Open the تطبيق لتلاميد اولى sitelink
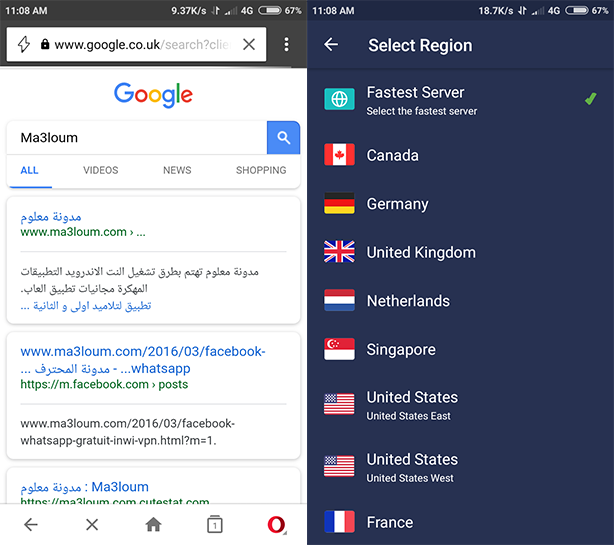This screenshot has height=545, width=614. click(86, 306)
